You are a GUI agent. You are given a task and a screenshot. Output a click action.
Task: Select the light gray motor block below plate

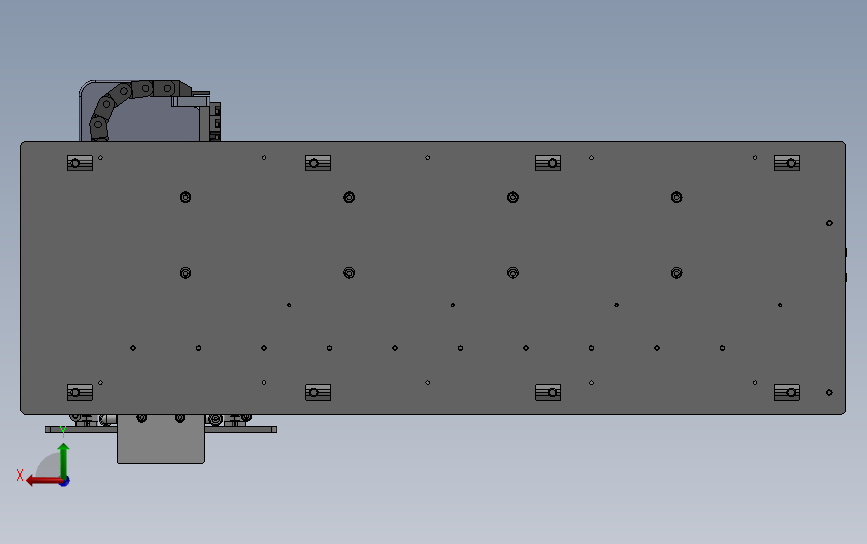click(161, 439)
